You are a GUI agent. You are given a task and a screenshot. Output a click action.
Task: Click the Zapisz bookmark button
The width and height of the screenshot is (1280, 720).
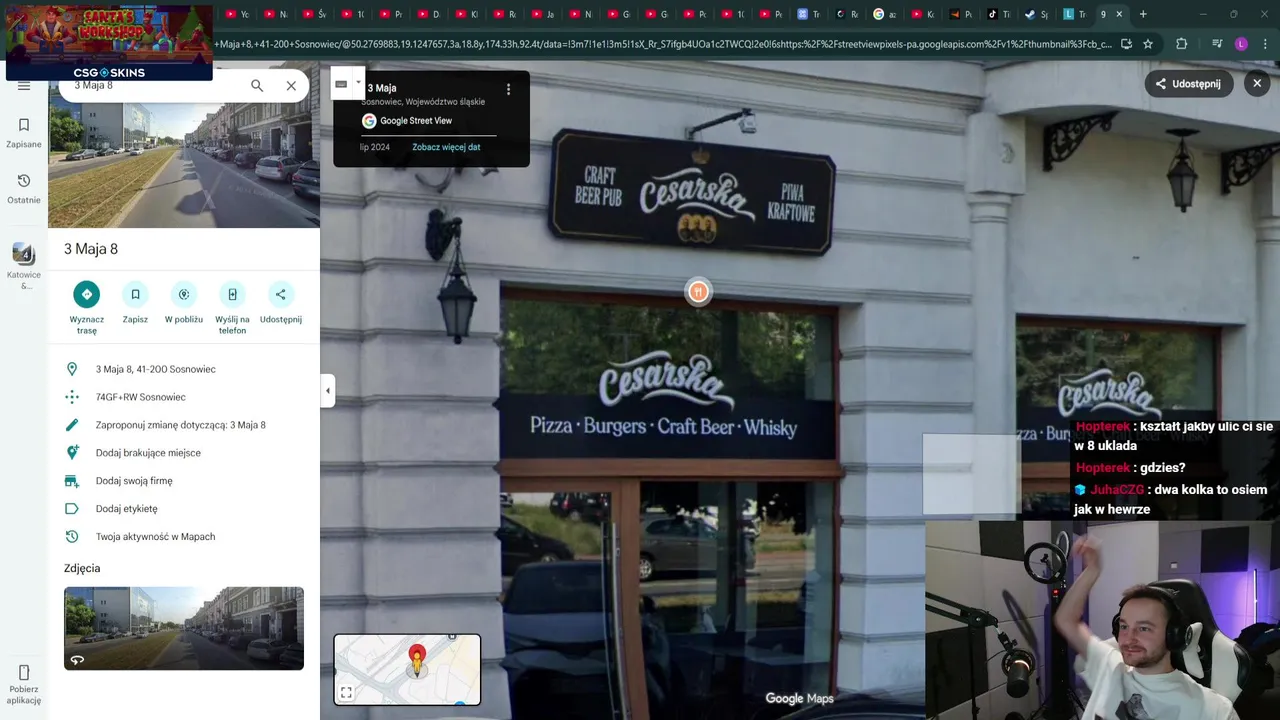coord(135,303)
